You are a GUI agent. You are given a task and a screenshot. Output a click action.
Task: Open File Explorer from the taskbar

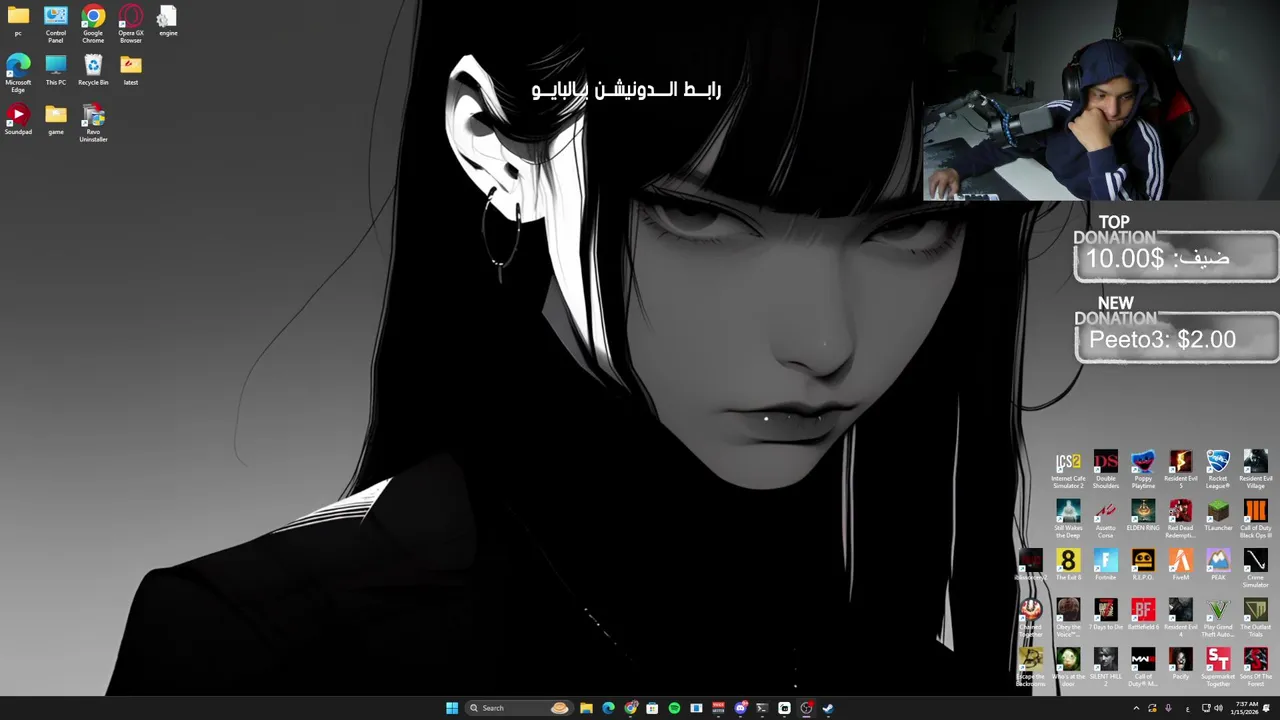click(x=586, y=708)
